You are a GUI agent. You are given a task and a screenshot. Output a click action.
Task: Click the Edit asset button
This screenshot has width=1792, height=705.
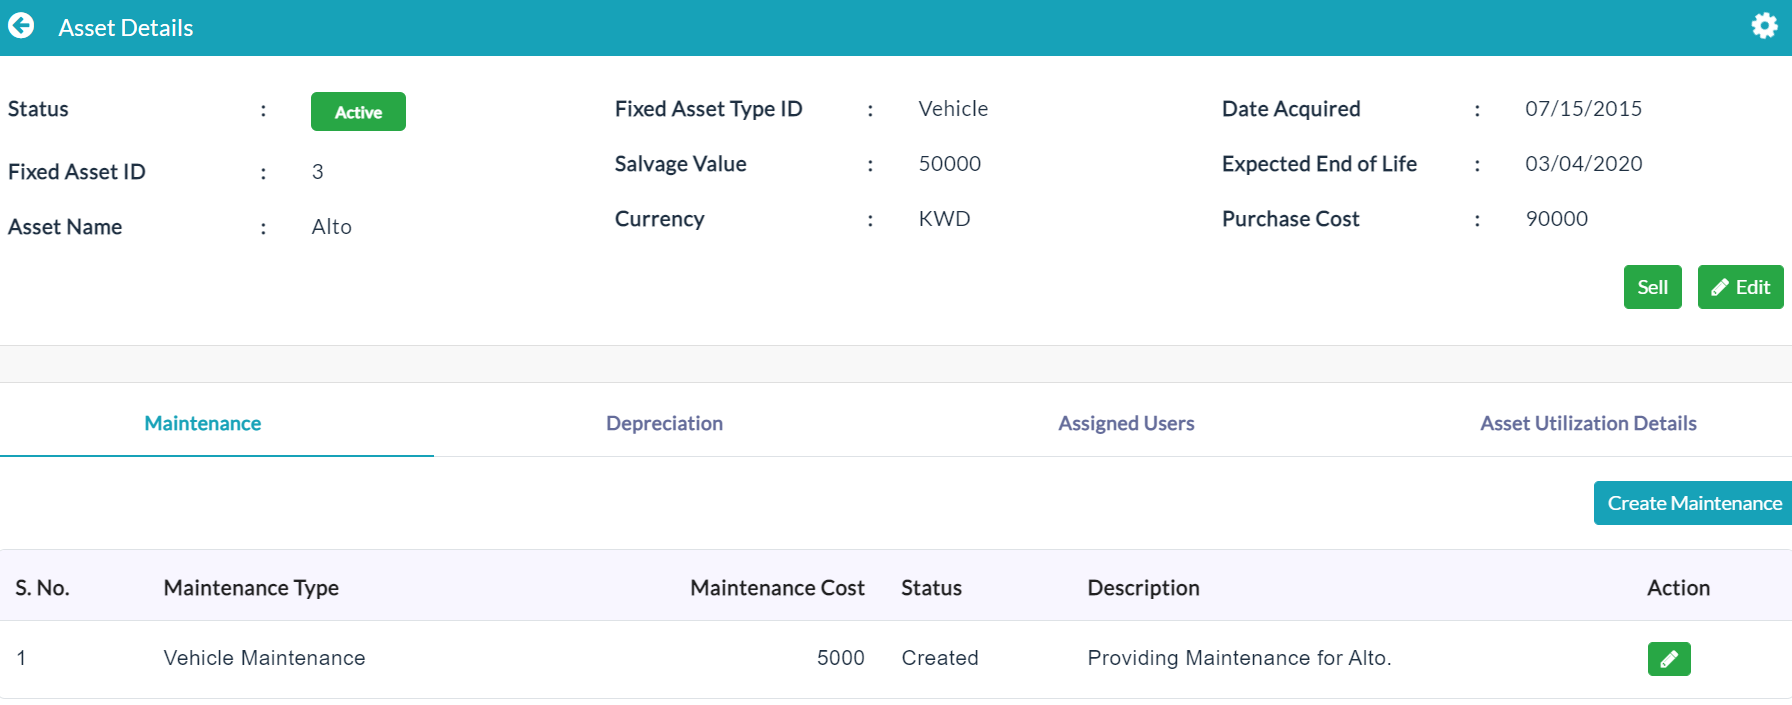pos(1740,287)
